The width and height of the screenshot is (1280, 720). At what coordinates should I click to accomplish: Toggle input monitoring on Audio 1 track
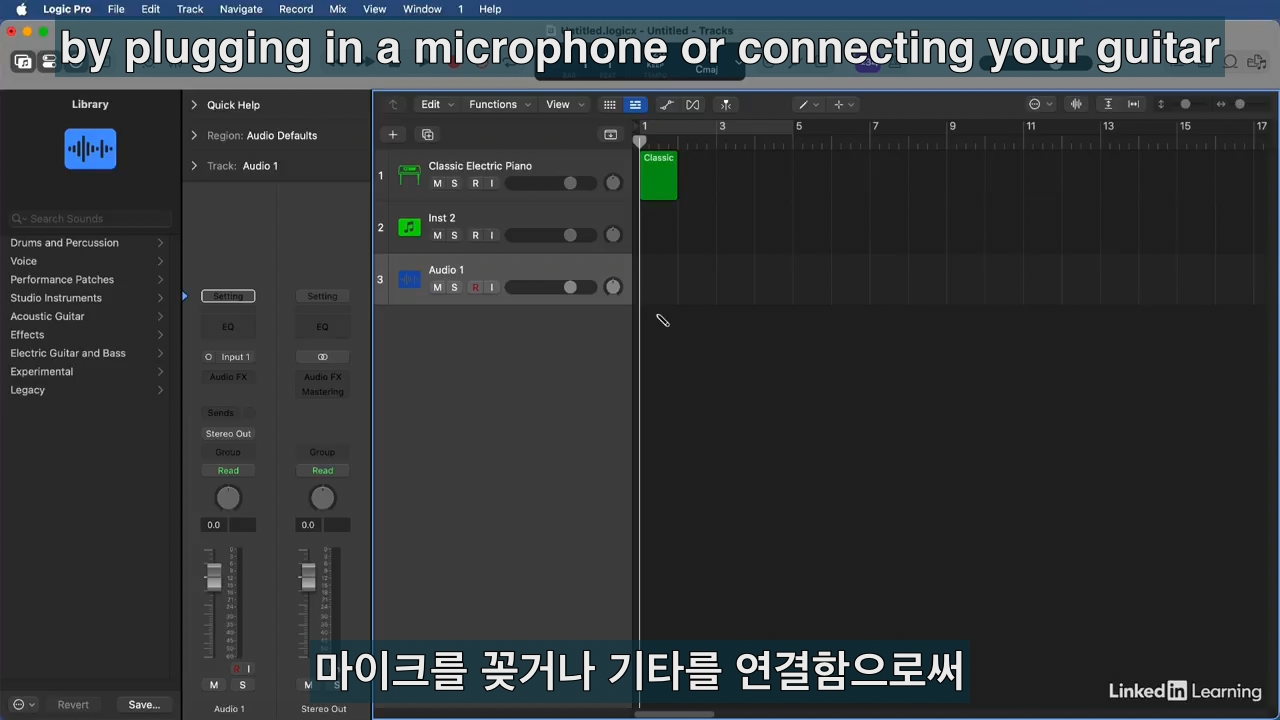[x=491, y=288]
